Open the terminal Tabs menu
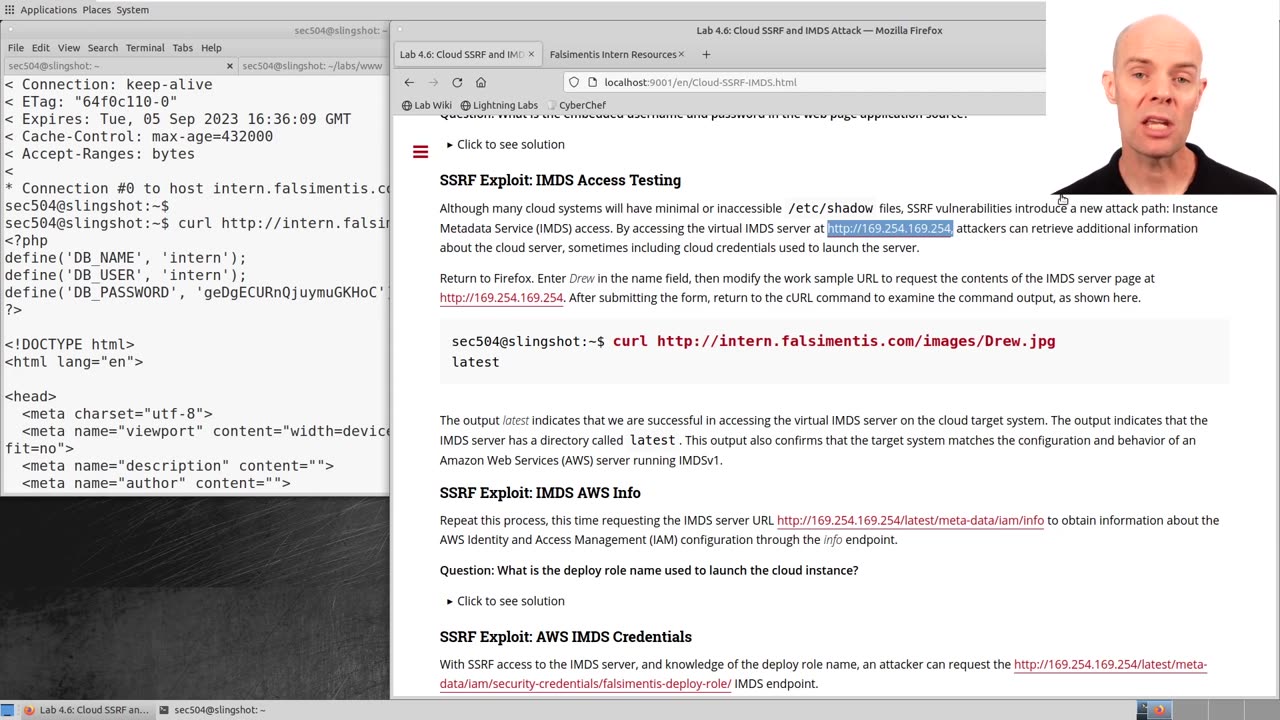1280x720 pixels. (x=183, y=48)
